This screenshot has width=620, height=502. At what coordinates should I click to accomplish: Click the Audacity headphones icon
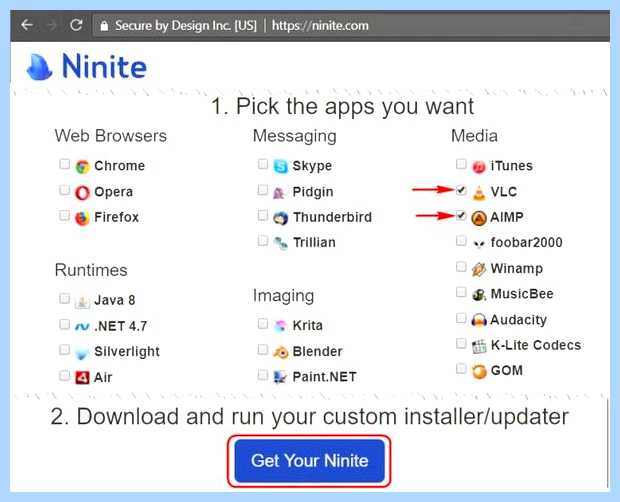click(x=479, y=320)
